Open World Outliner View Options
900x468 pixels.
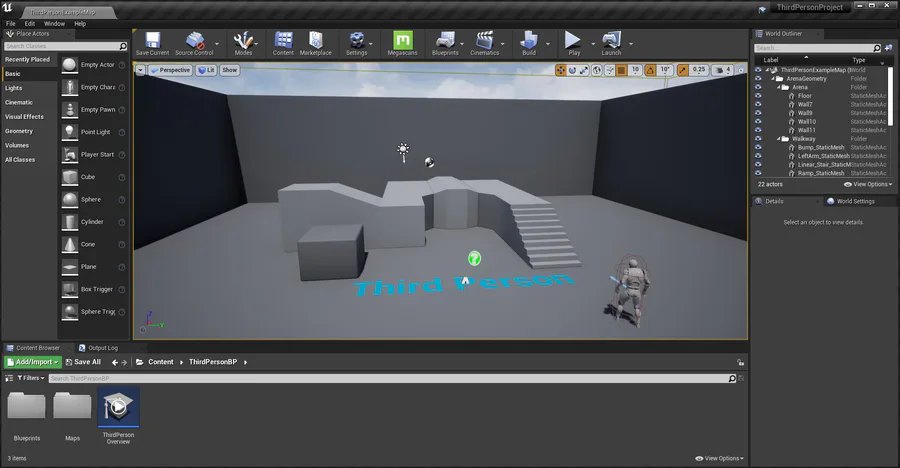click(x=868, y=184)
